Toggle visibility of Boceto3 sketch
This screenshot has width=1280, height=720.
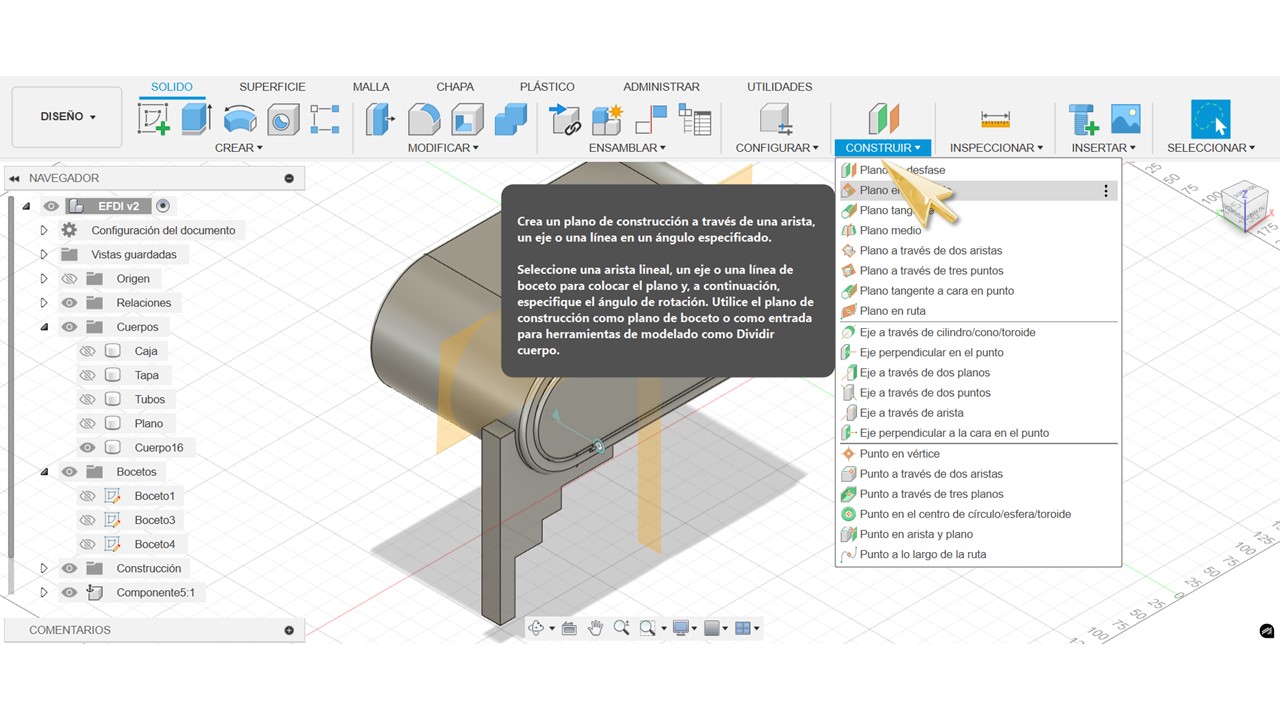(87, 520)
